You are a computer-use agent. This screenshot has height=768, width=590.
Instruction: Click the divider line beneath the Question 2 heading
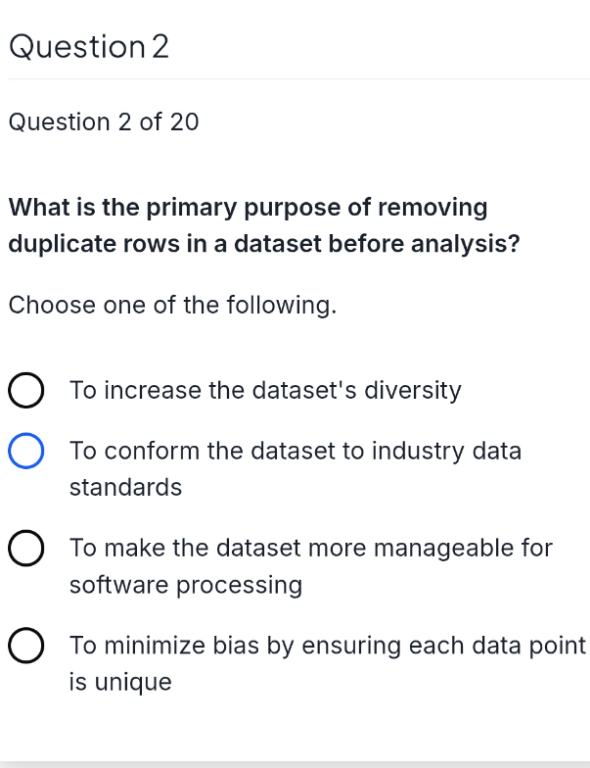299,78
